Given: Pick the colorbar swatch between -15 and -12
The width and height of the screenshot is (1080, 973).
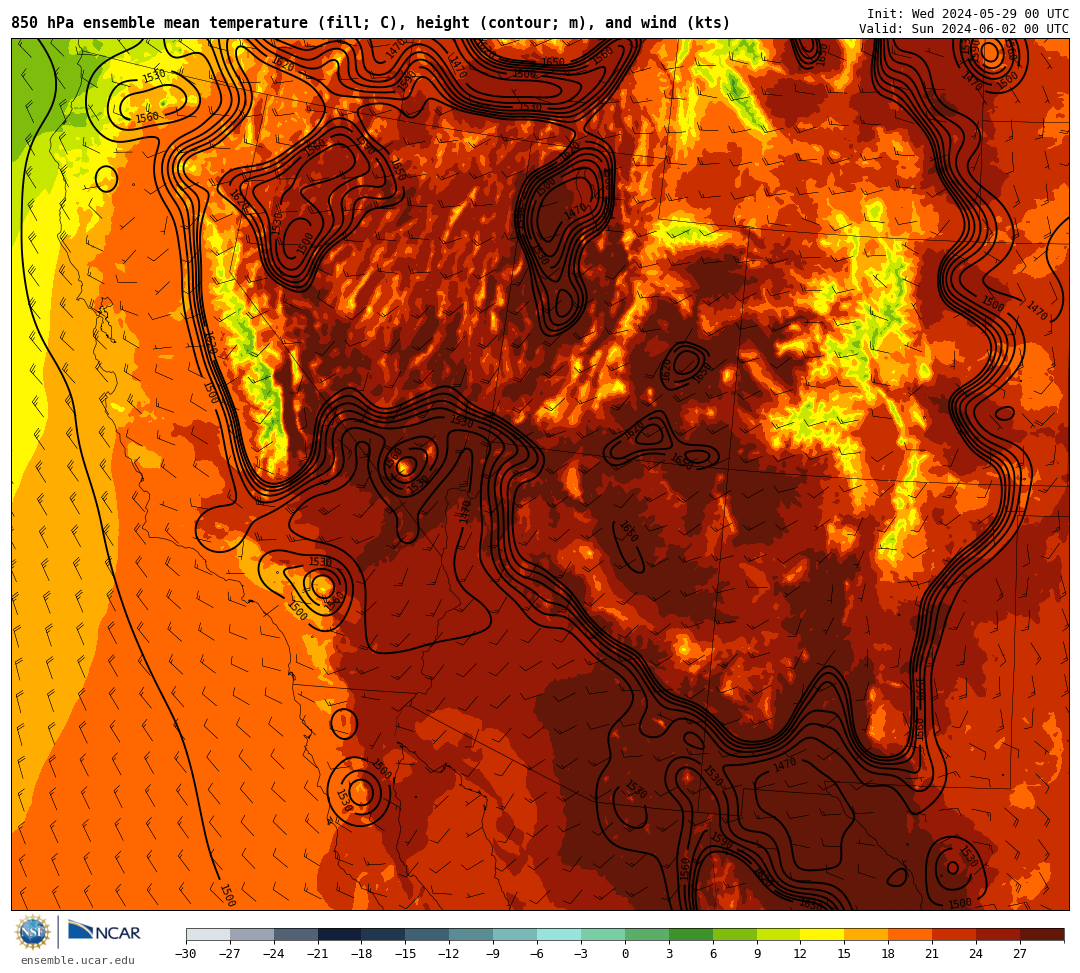Looking at the screenshot, I should [x=427, y=934].
